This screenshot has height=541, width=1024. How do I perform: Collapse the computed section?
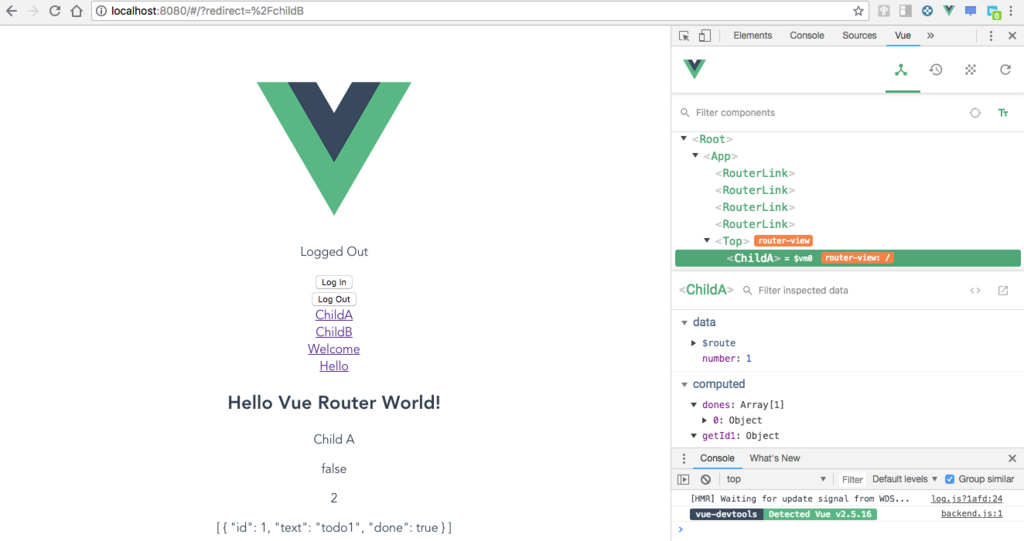pos(684,384)
